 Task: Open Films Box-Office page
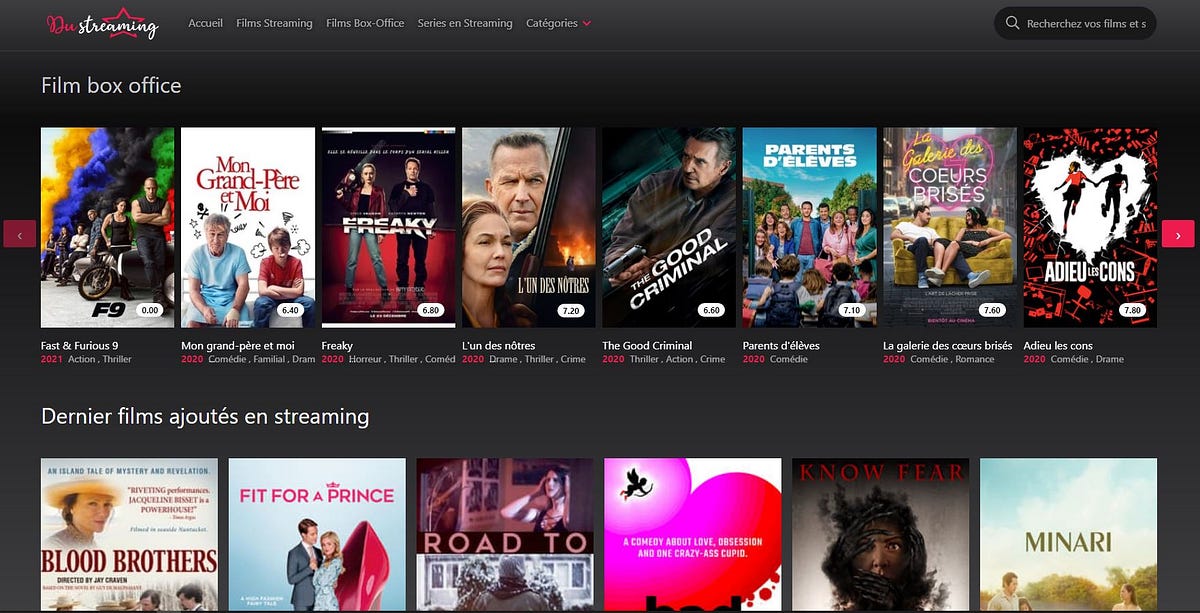365,23
